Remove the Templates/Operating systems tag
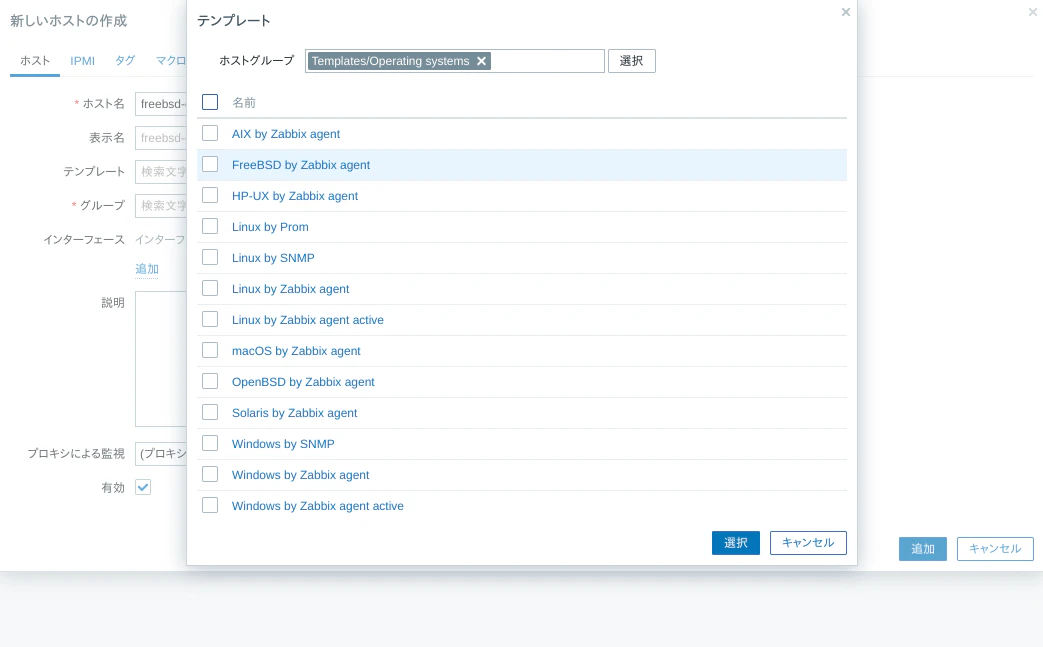 [x=482, y=61]
